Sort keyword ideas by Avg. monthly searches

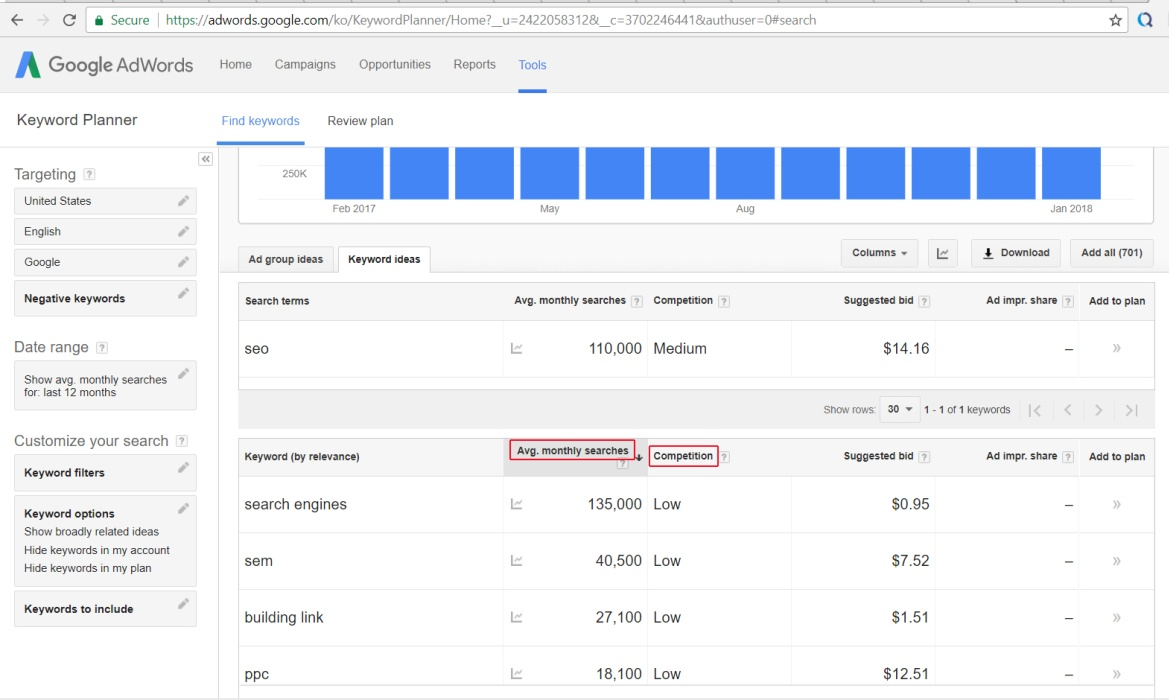[573, 450]
